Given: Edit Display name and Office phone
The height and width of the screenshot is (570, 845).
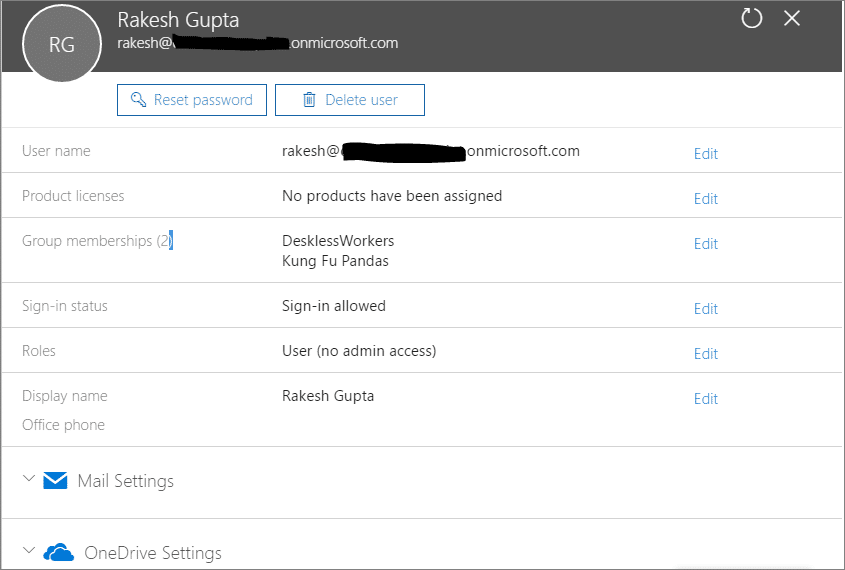Looking at the screenshot, I should [705, 399].
